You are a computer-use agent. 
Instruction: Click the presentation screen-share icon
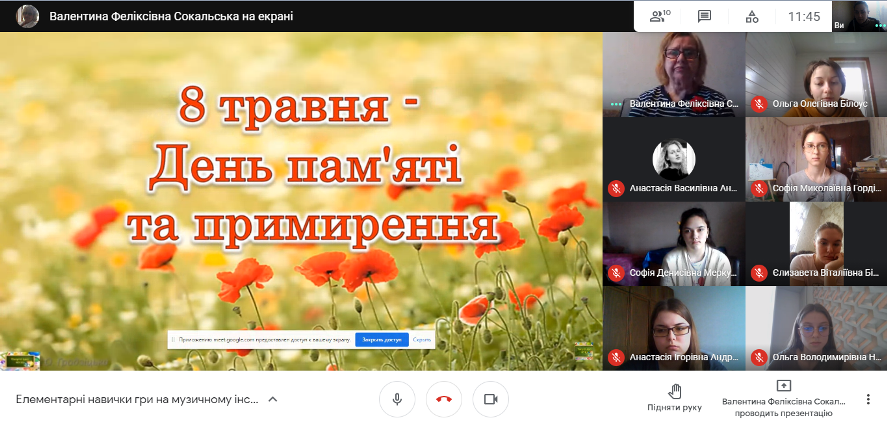pyautogui.click(x=783, y=386)
